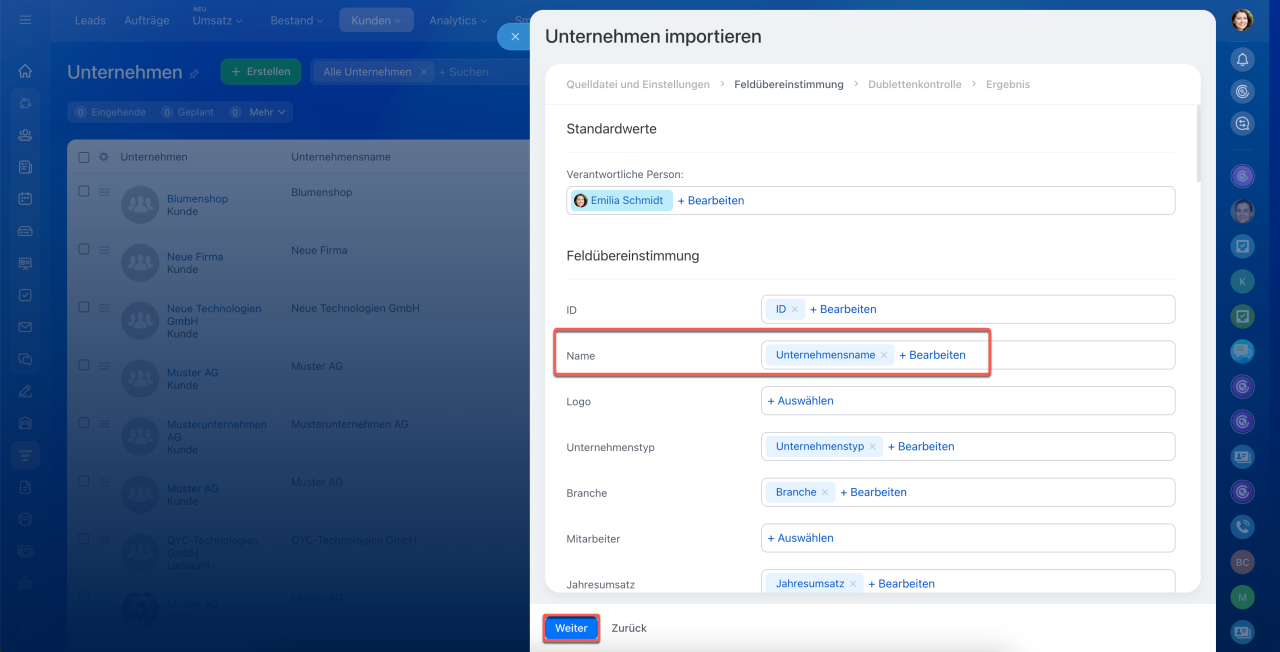Click the import form vertical scrollbar
Screen dimensions: 1280x652
click(x=1197, y=143)
